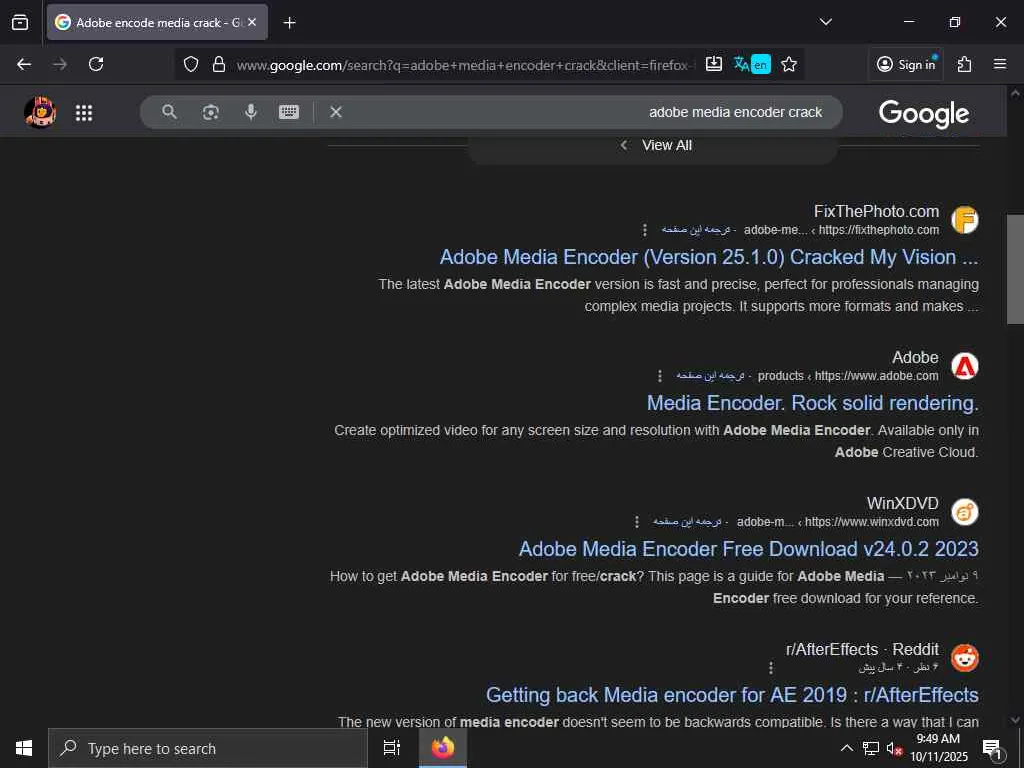Click the Adobe favicon icon
This screenshot has height=768, width=1024.
pos(965,366)
